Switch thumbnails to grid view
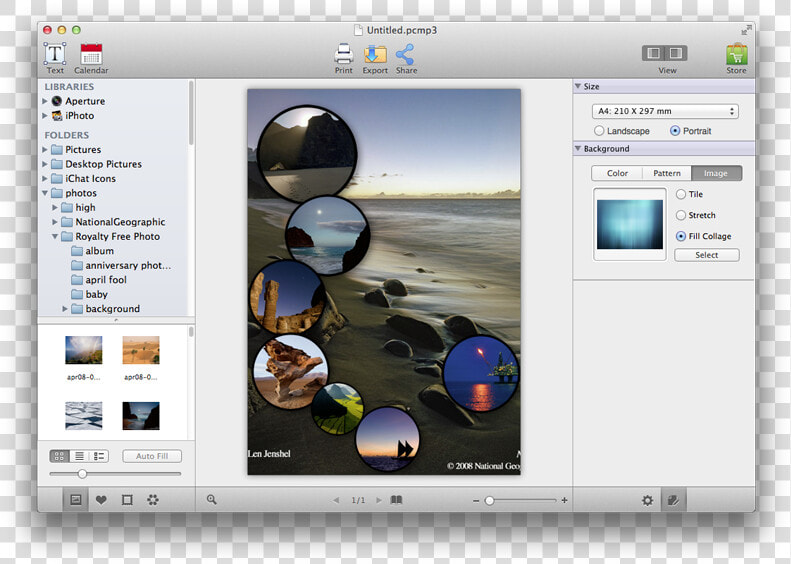Viewport: 791px width, 564px height. (x=59, y=456)
